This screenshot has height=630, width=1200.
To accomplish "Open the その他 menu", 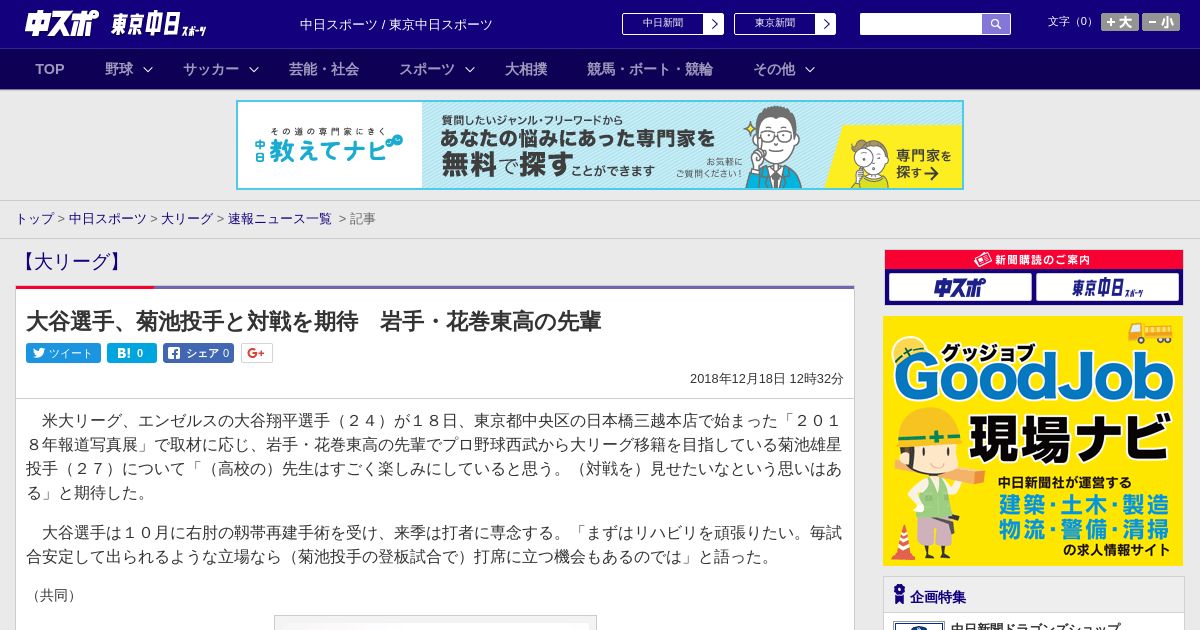I will [x=774, y=69].
